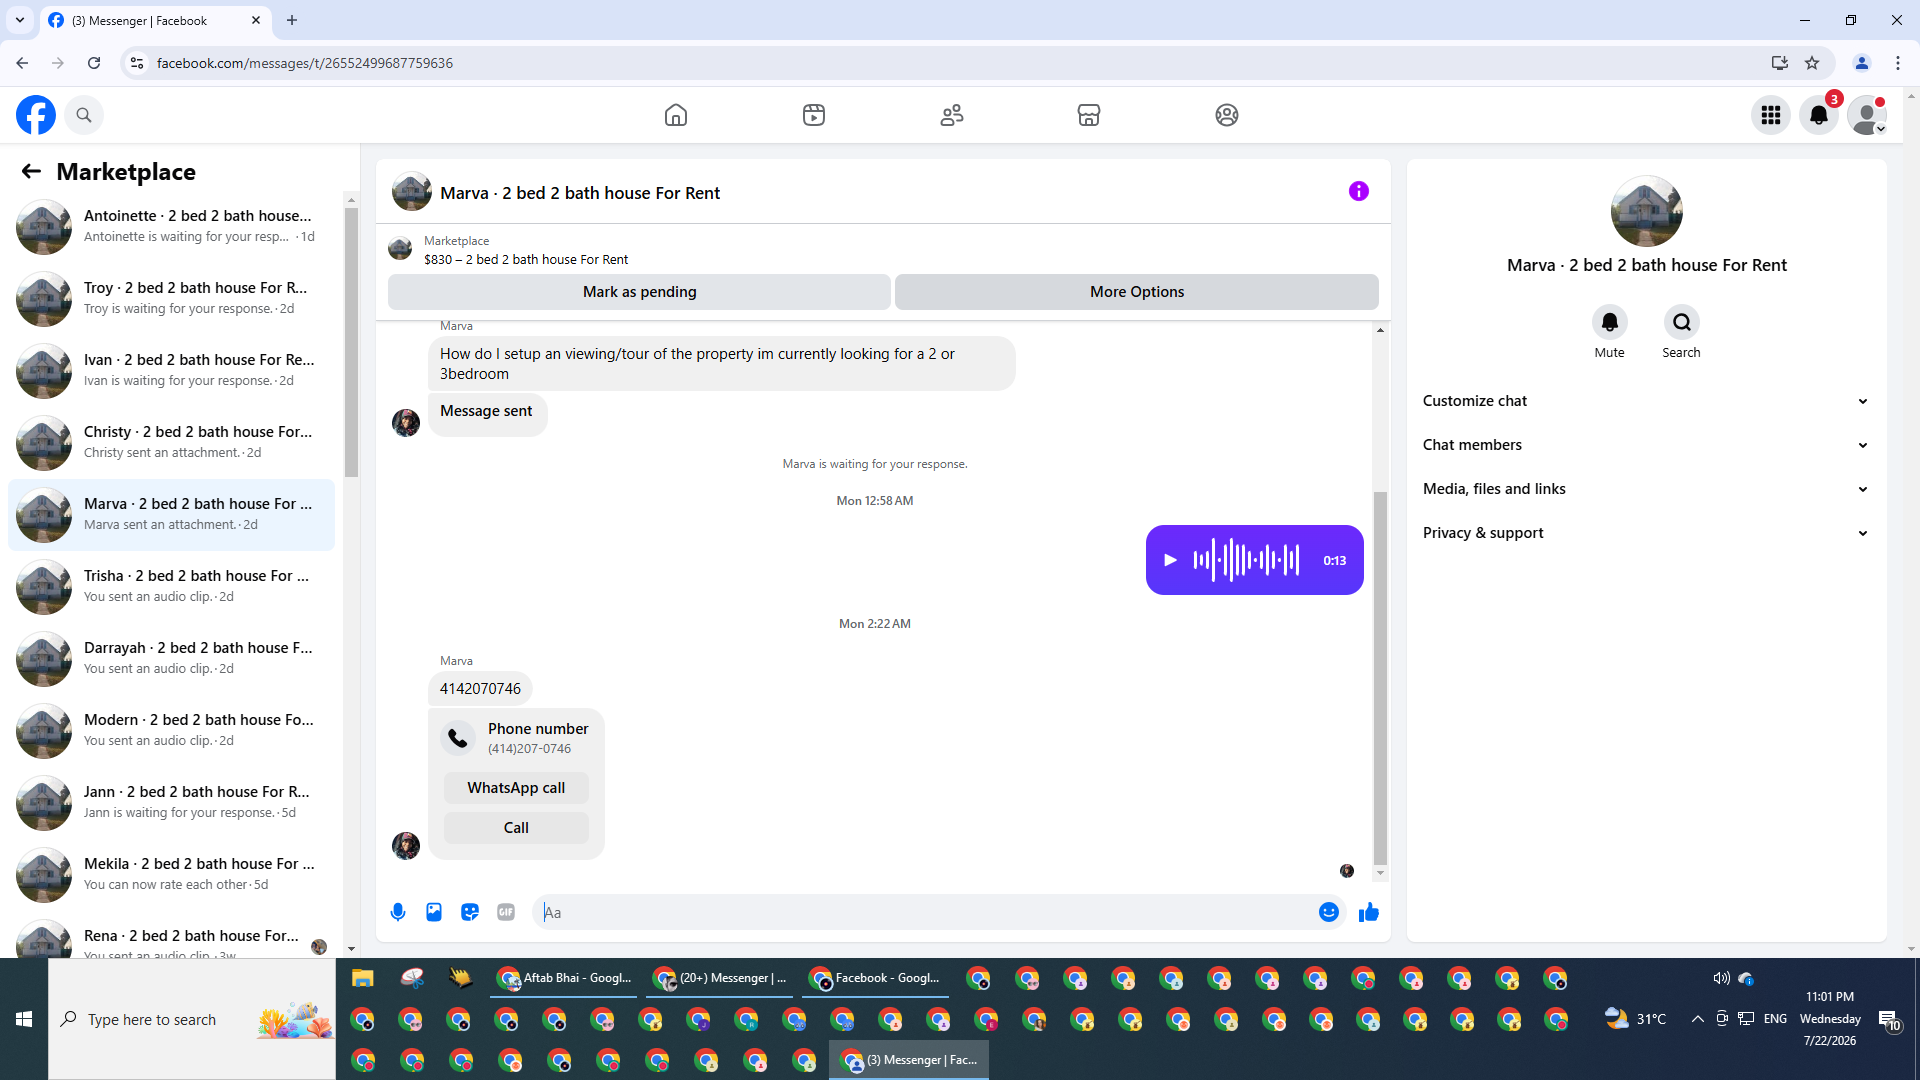The height and width of the screenshot is (1080, 1920).
Task: Start a WhatsApp call to Marva
Action: (x=516, y=788)
